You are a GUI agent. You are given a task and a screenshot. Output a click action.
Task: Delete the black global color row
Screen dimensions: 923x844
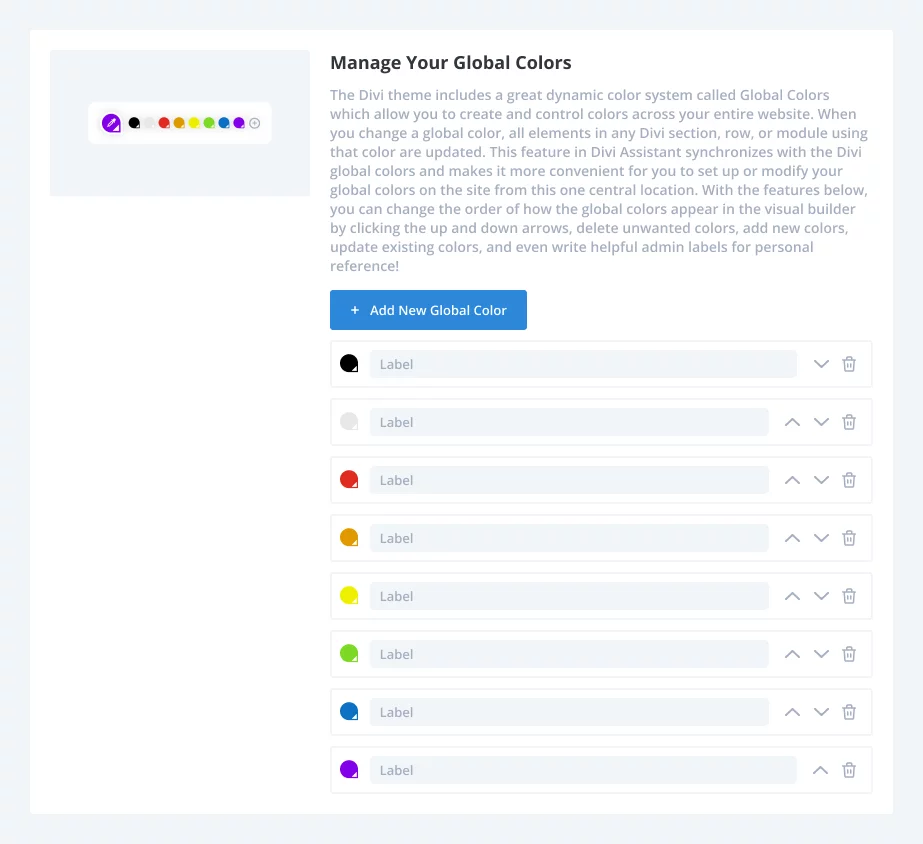point(849,364)
